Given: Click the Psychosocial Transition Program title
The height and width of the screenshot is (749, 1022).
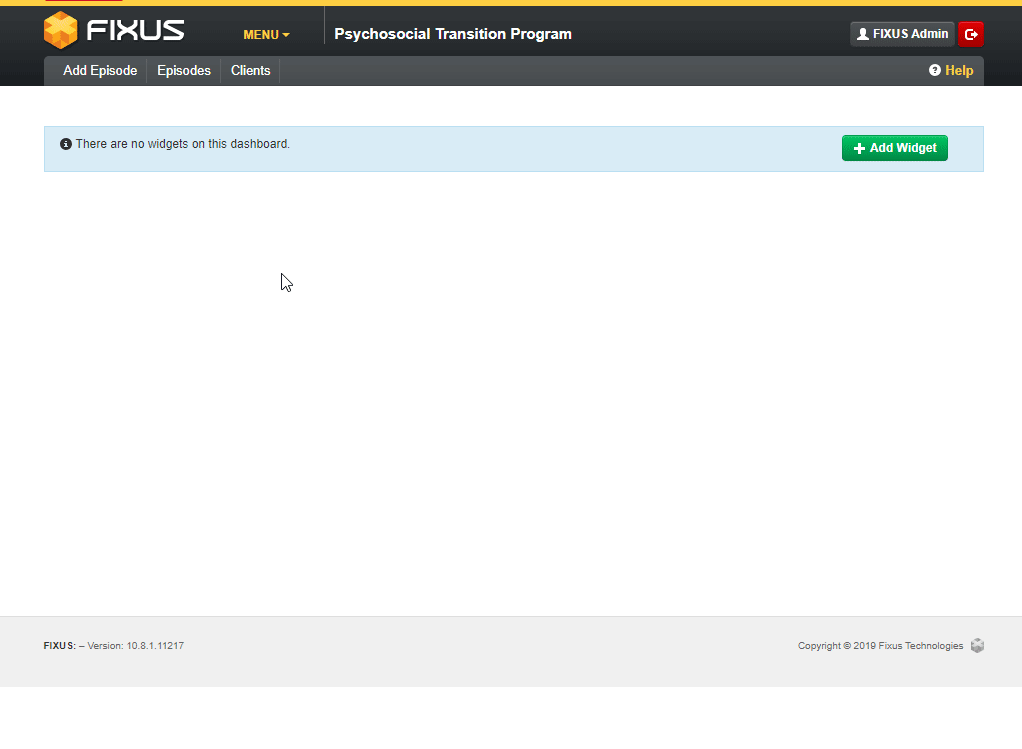Looking at the screenshot, I should (x=453, y=34).
